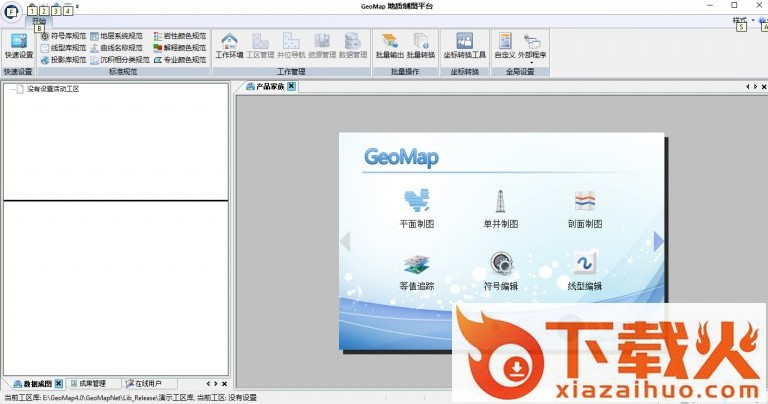Close the left panel using bottom X

click(x=224, y=384)
